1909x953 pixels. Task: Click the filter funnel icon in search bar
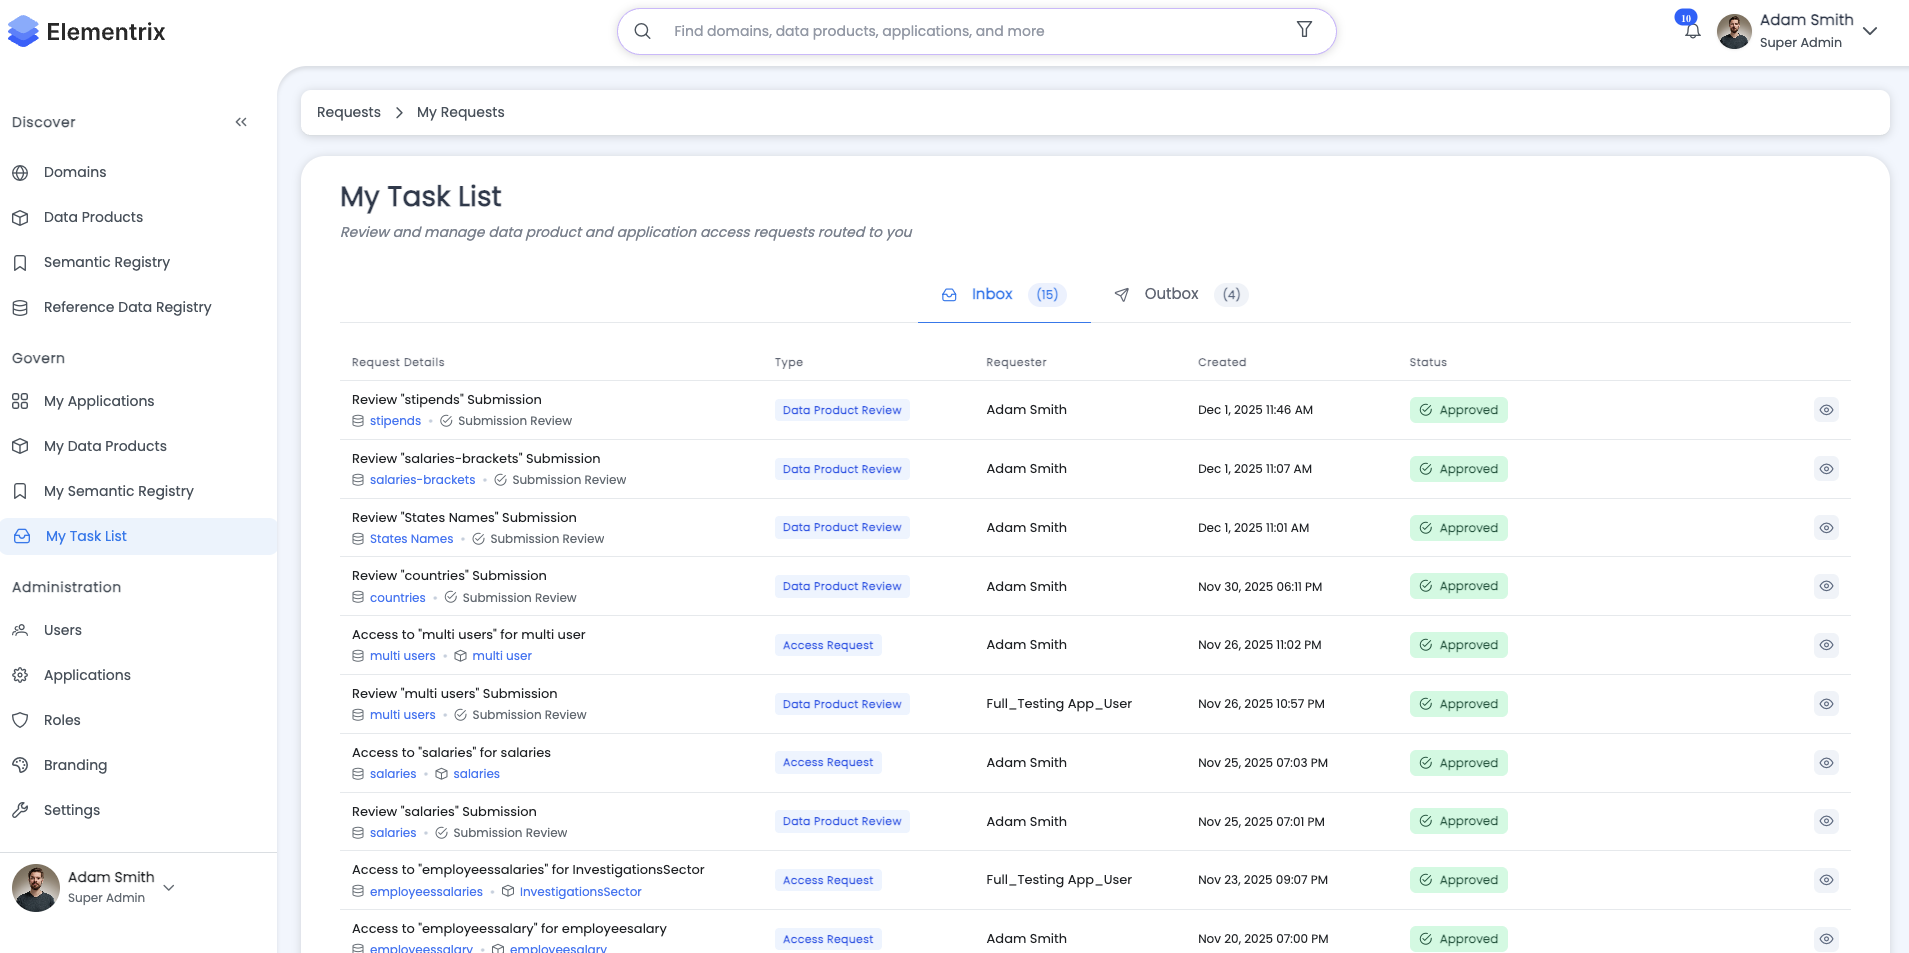pos(1304,30)
